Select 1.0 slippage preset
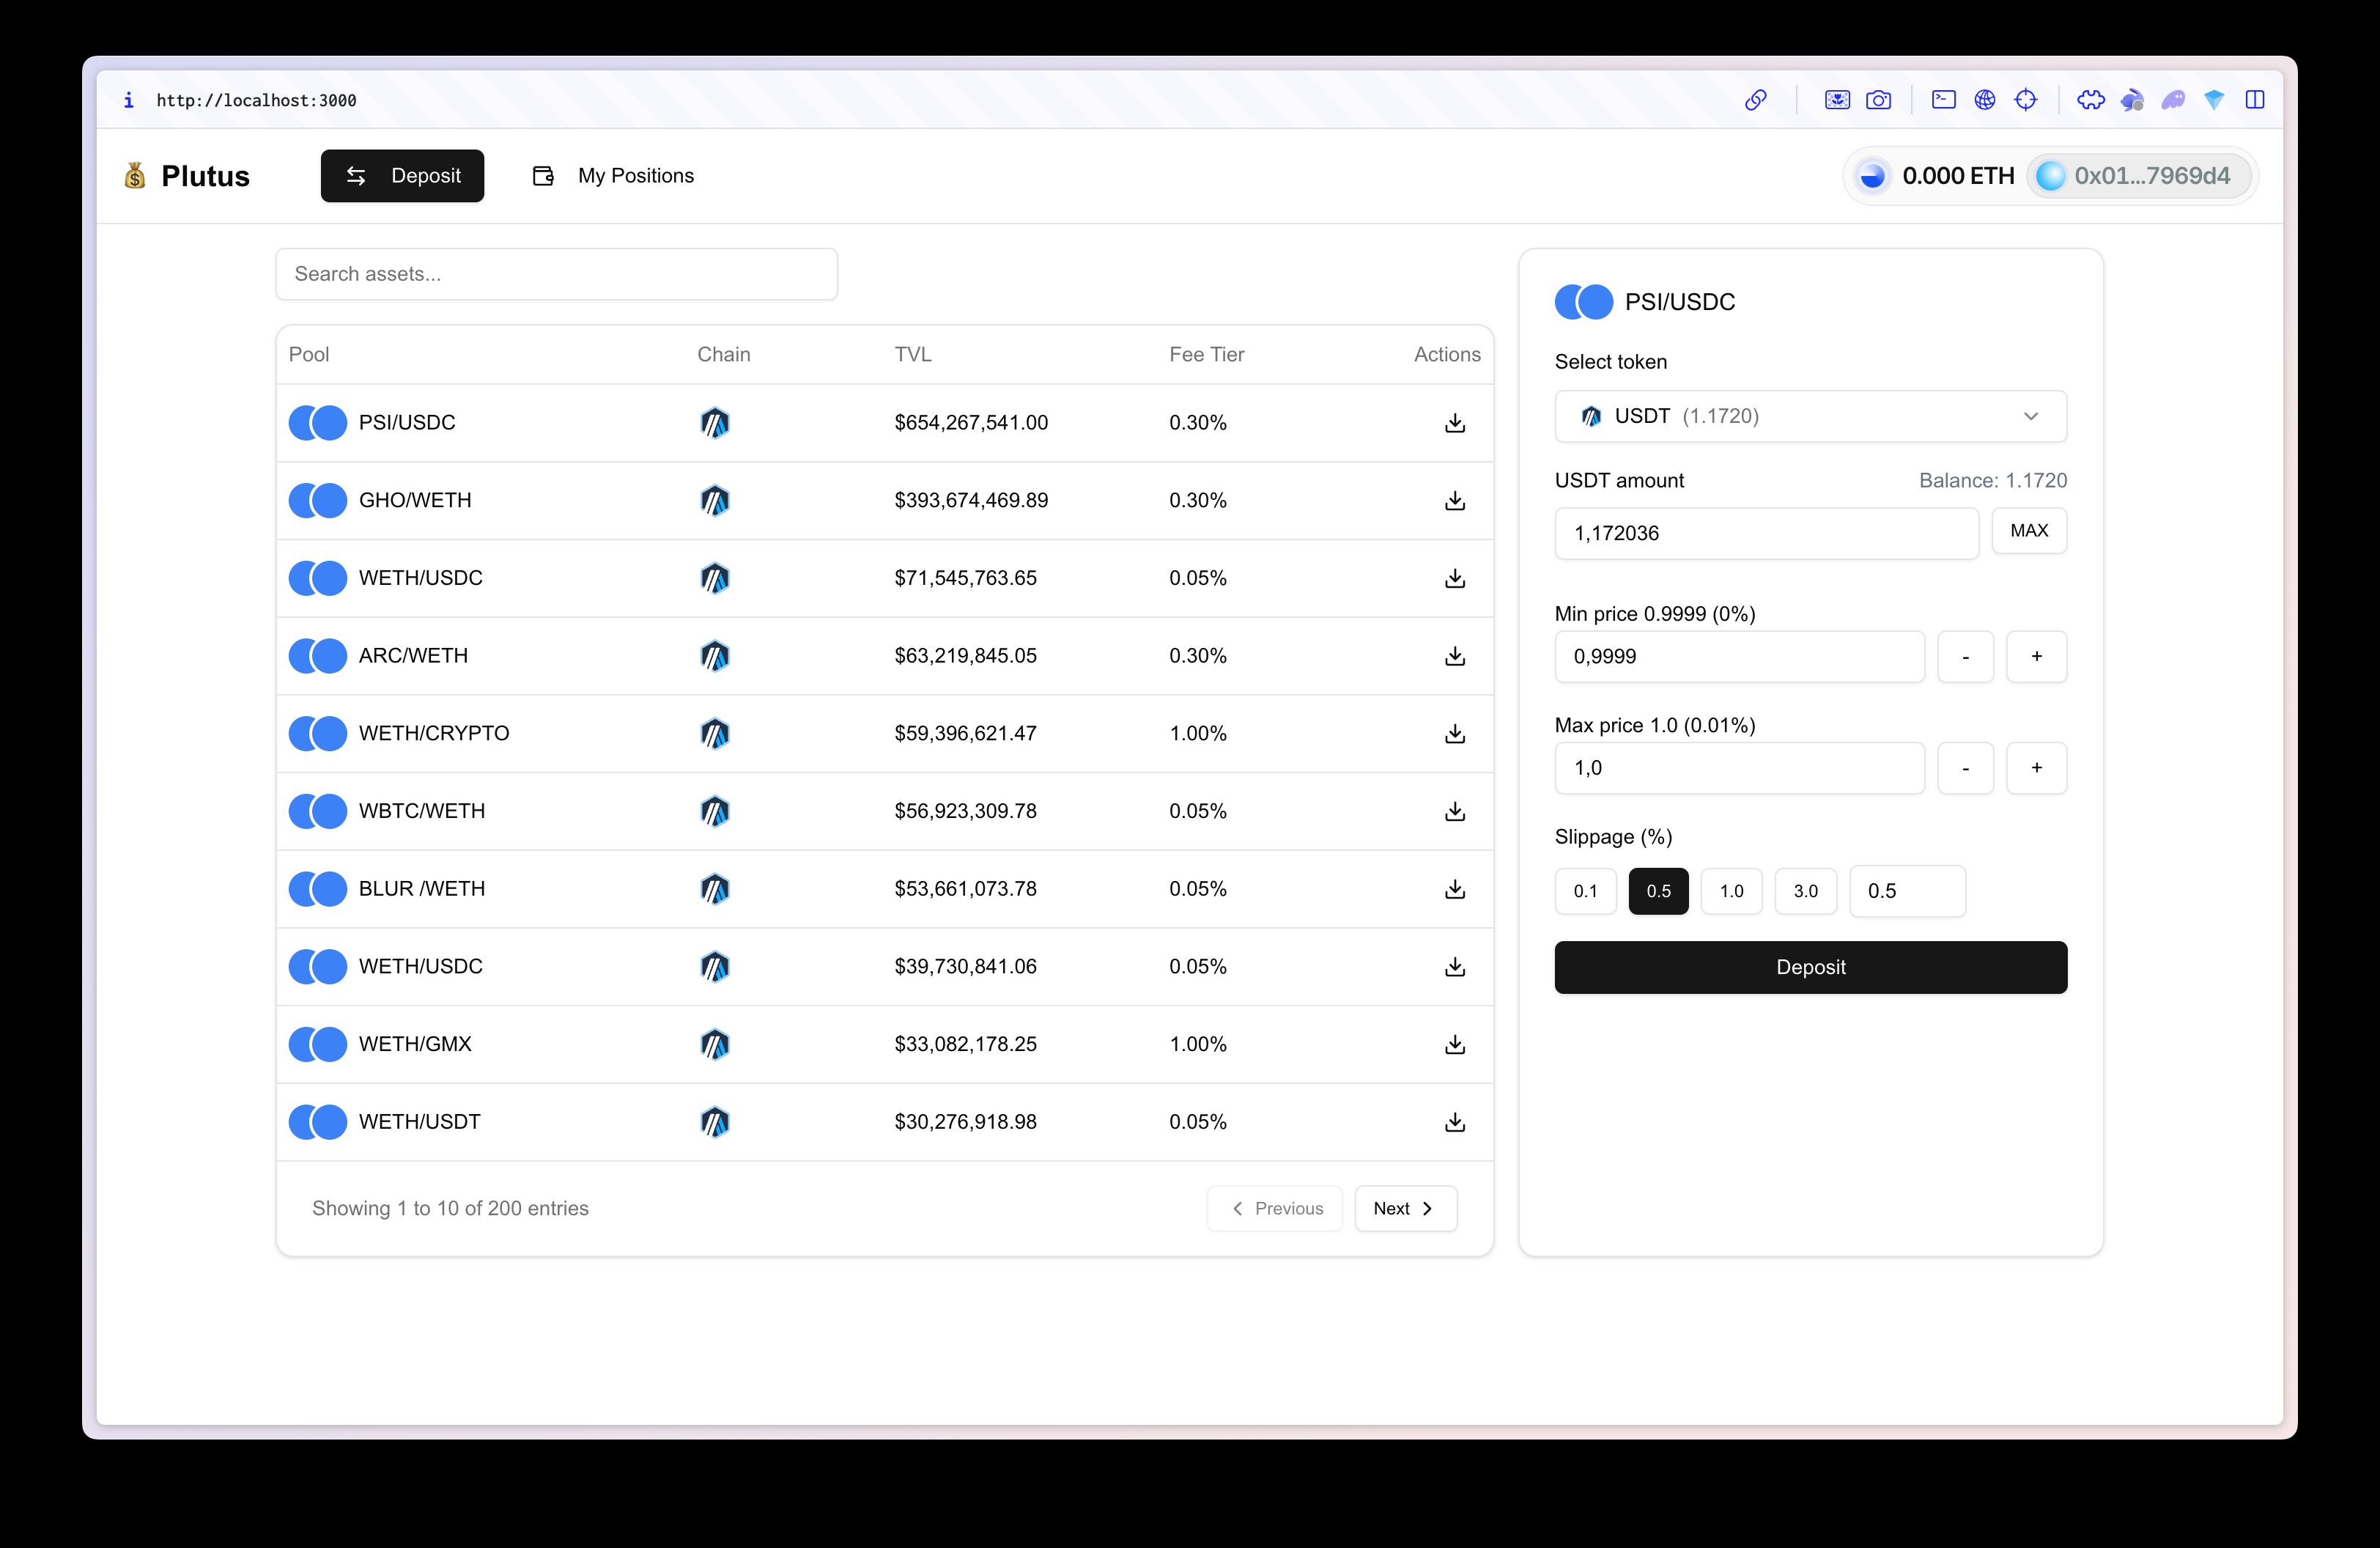This screenshot has height=1548, width=2380. [1731, 891]
